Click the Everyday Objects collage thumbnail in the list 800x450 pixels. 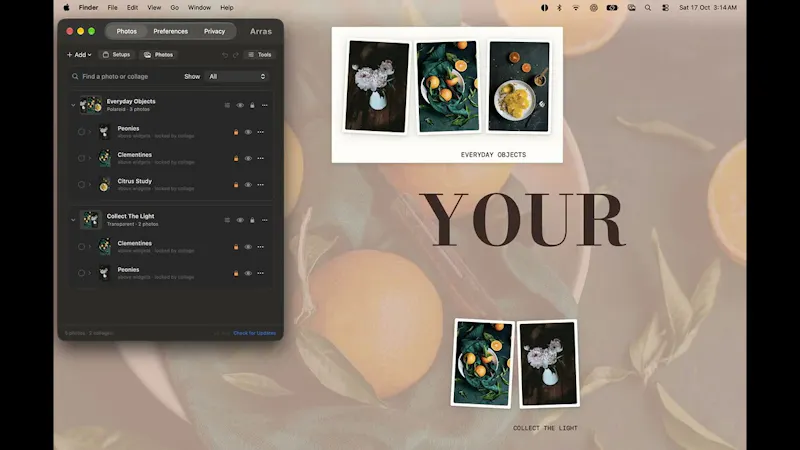tap(91, 105)
